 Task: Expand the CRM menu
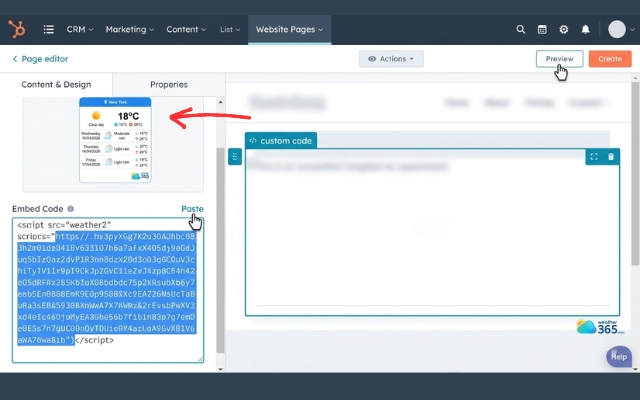click(80, 29)
